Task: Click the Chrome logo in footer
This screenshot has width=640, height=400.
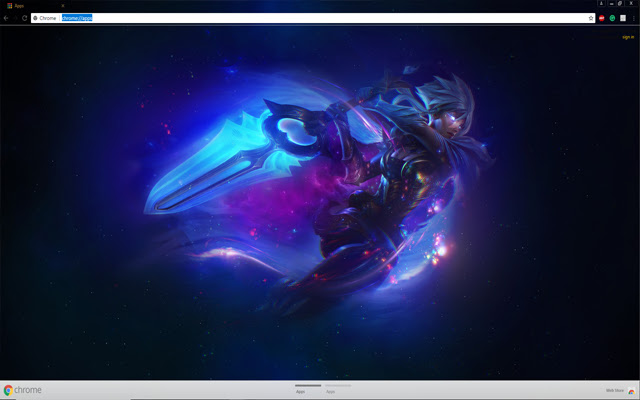Action: 22,390
